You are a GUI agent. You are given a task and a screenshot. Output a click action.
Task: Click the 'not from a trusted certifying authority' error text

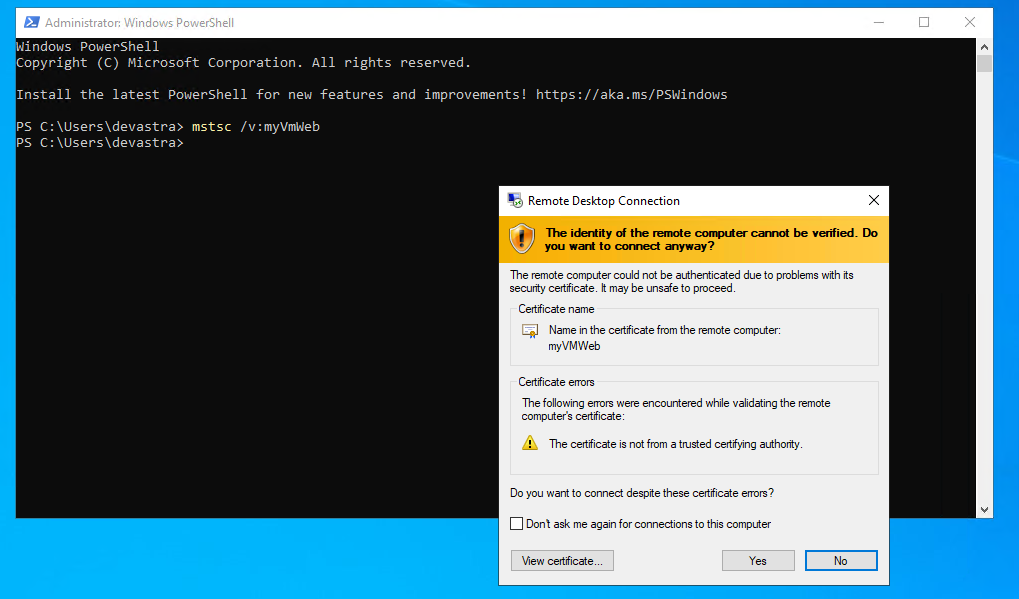[676, 444]
